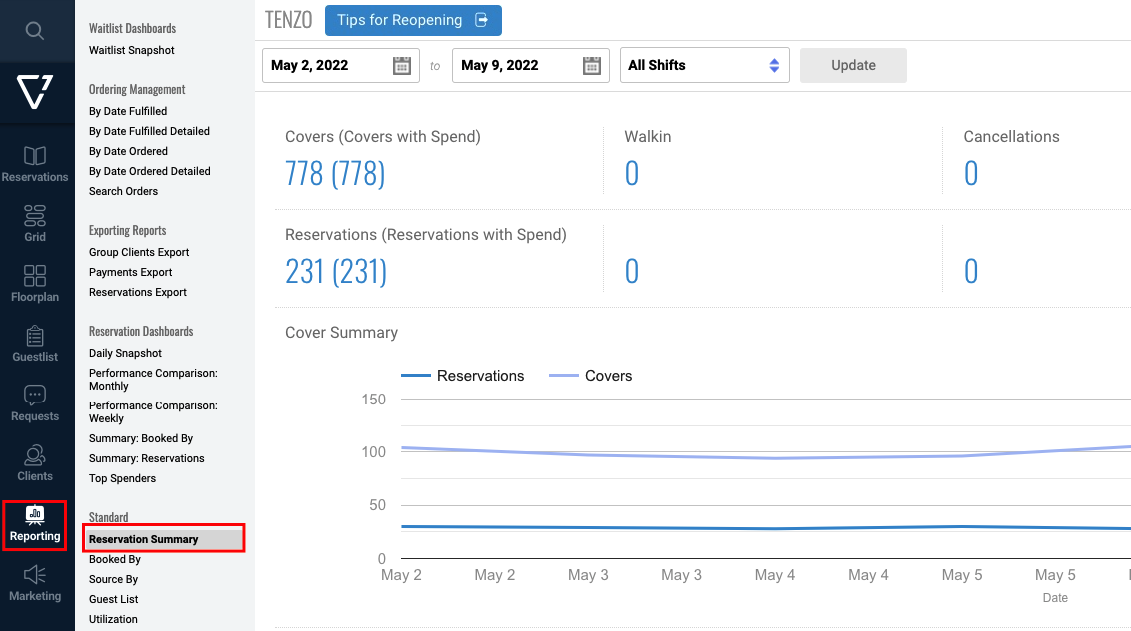Switch to the Floorplan icon

point(36,278)
